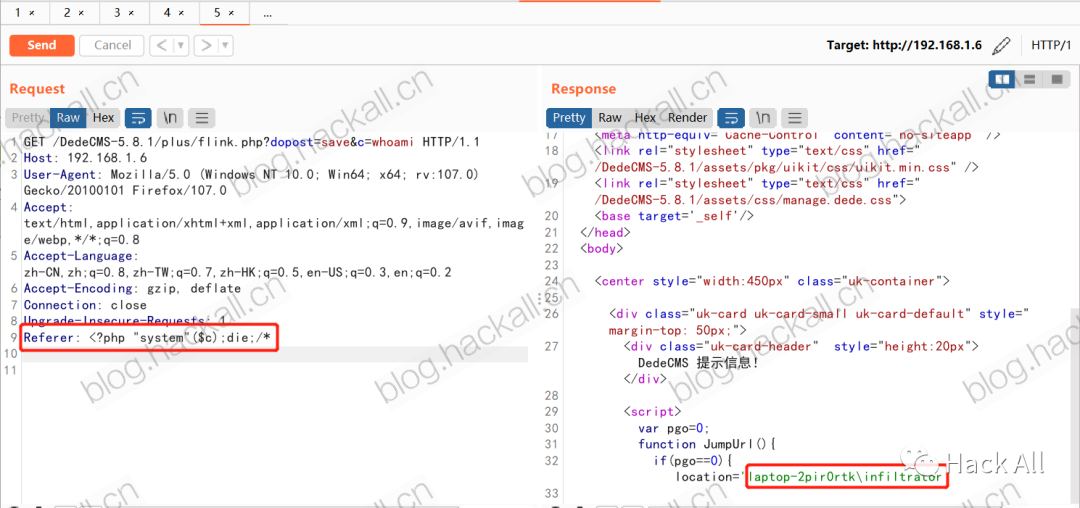Click the HTTP/1 protocol selector
1080x508 pixels.
1051,45
